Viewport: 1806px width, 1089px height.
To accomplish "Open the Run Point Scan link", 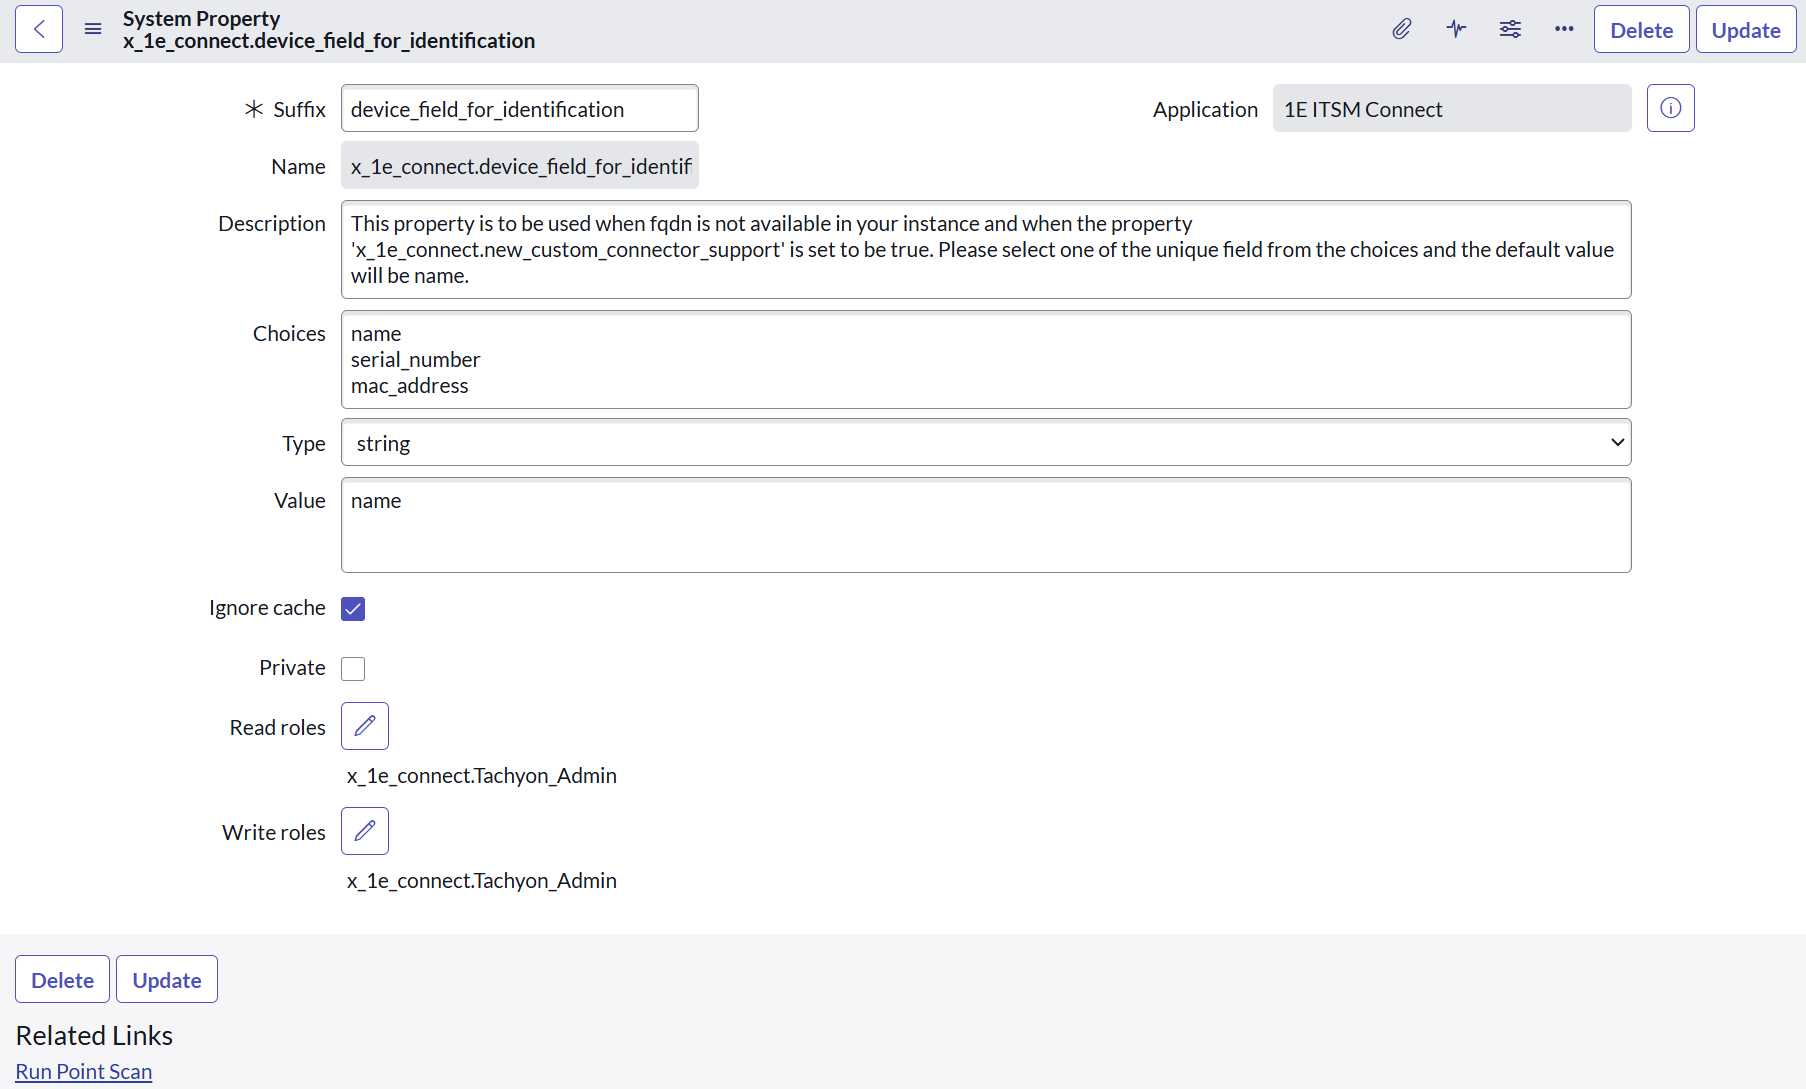I will click(84, 1072).
